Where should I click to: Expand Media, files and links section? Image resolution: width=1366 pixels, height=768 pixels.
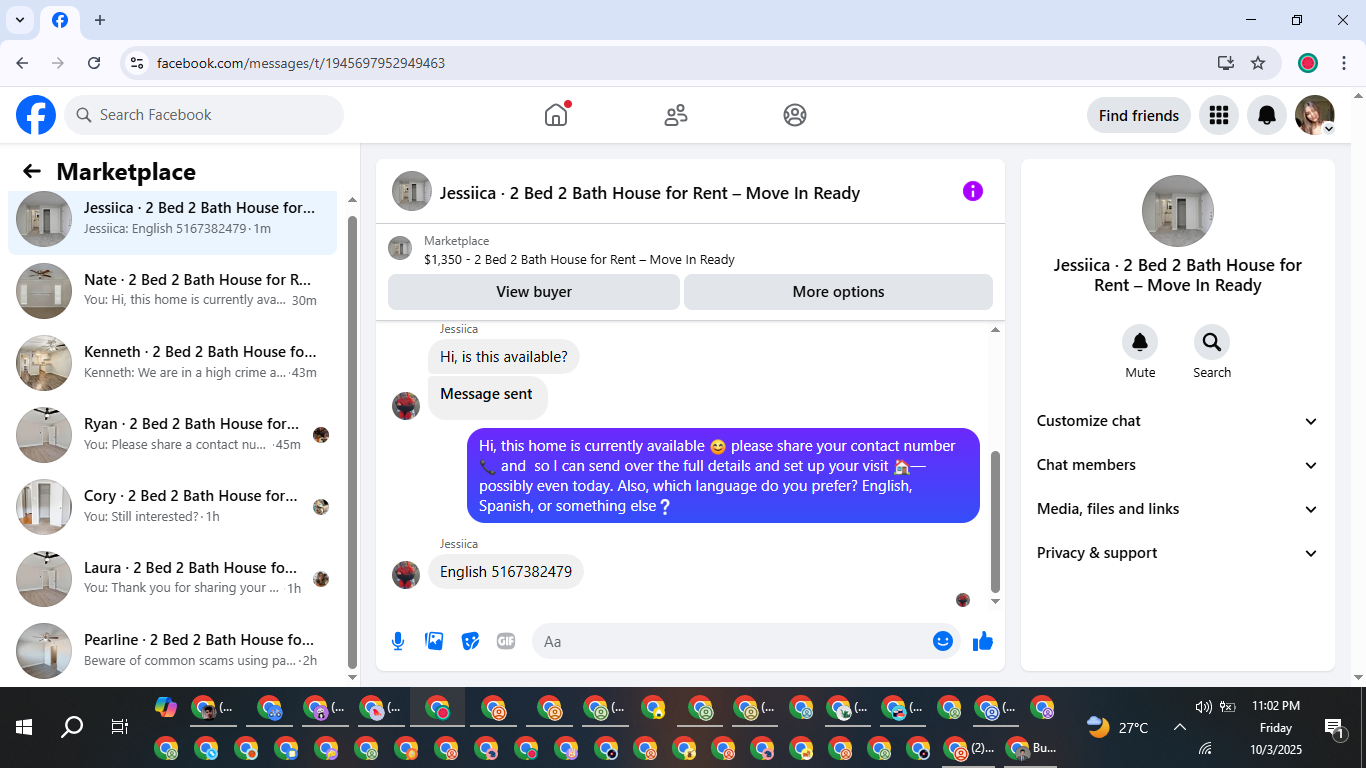[1178, 509]
